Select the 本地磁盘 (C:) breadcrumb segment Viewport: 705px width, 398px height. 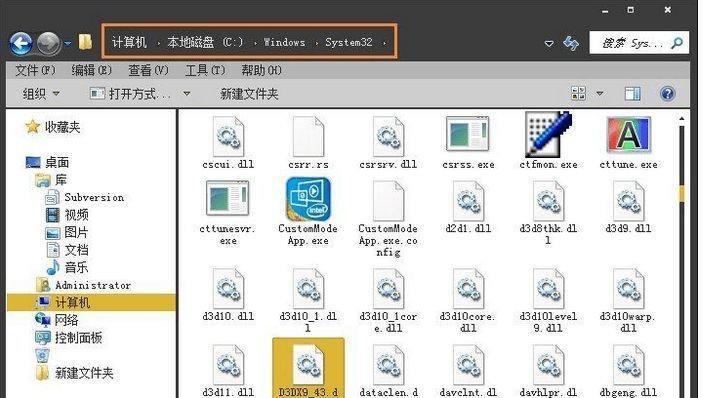pyautogui.click(x=205, y=42)
